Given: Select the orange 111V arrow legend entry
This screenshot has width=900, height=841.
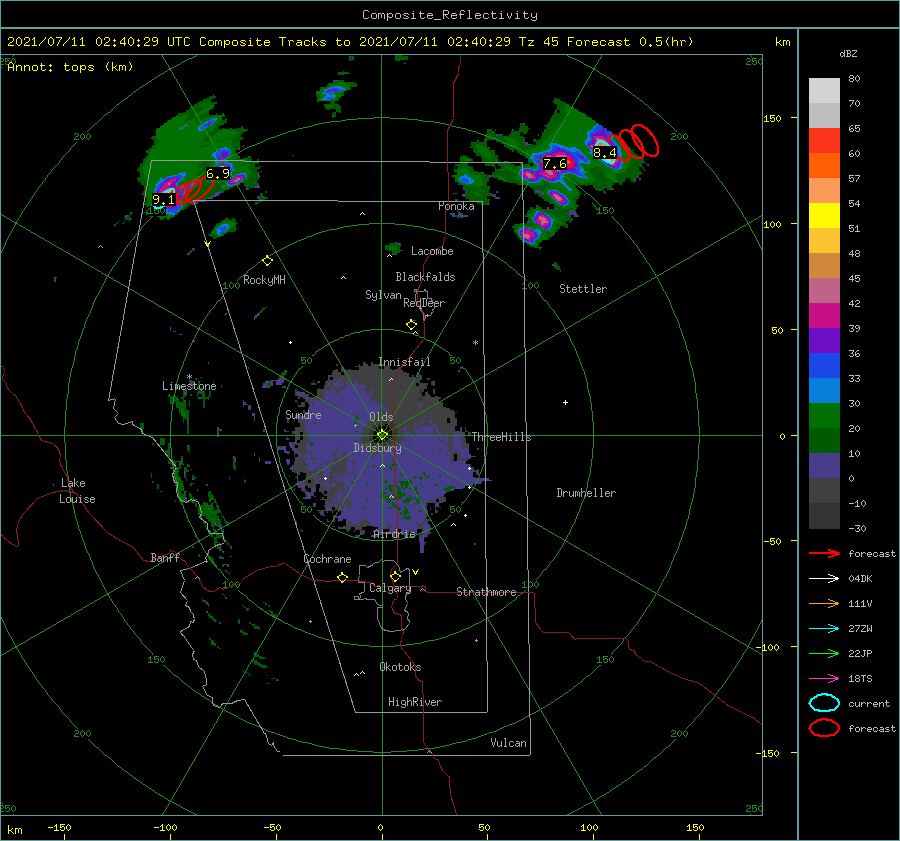Looking at the screenshot, I should [x=824, y=603].
